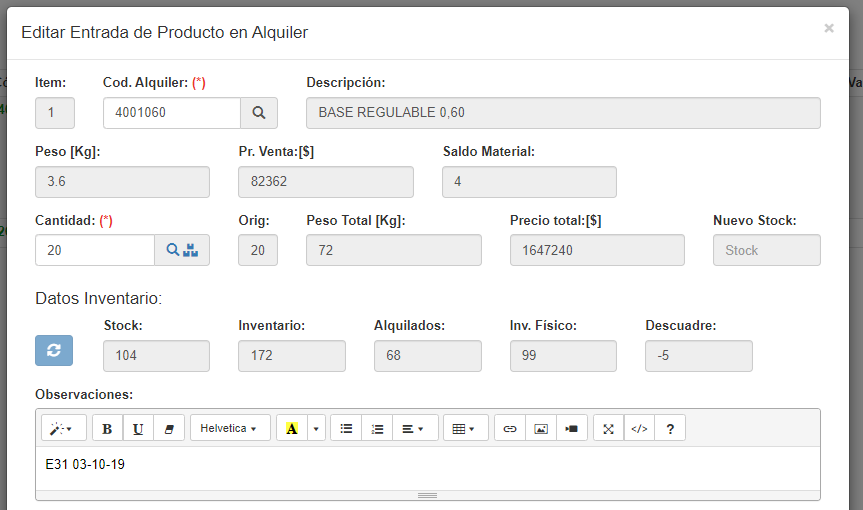Expand the magic wand style dropdown
The height and width of the screenshot is (510, 863).
(x=63, y=428)
